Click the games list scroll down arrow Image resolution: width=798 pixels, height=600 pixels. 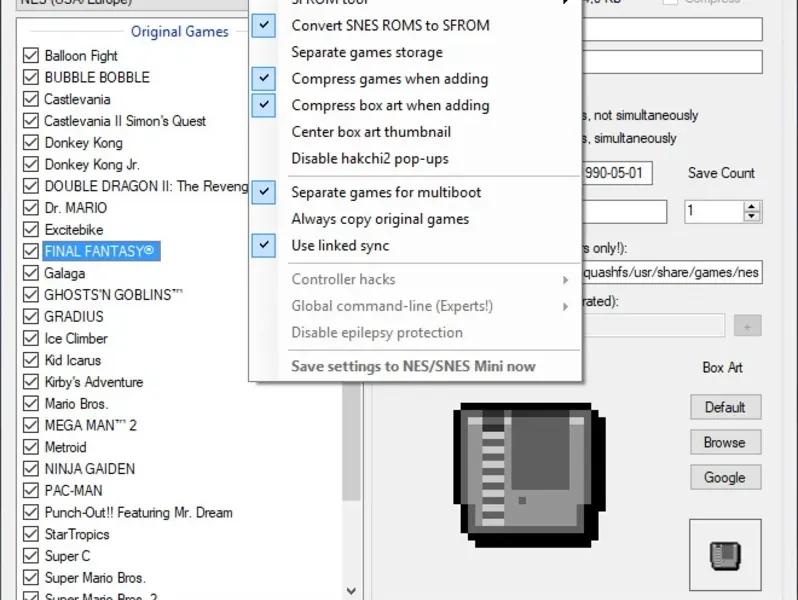(351, 591)
